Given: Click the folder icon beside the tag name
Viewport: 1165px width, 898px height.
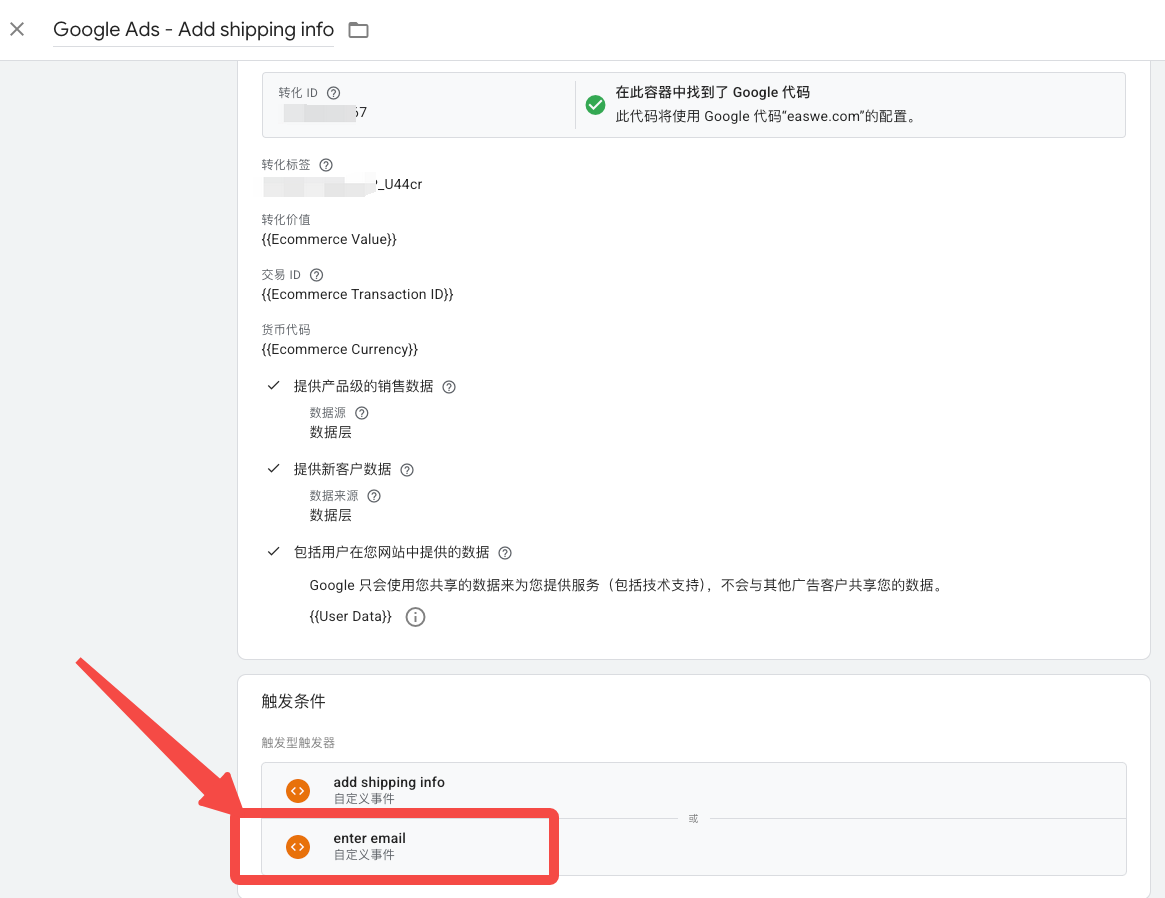Looking at the screenshot, I should [358, 30].
